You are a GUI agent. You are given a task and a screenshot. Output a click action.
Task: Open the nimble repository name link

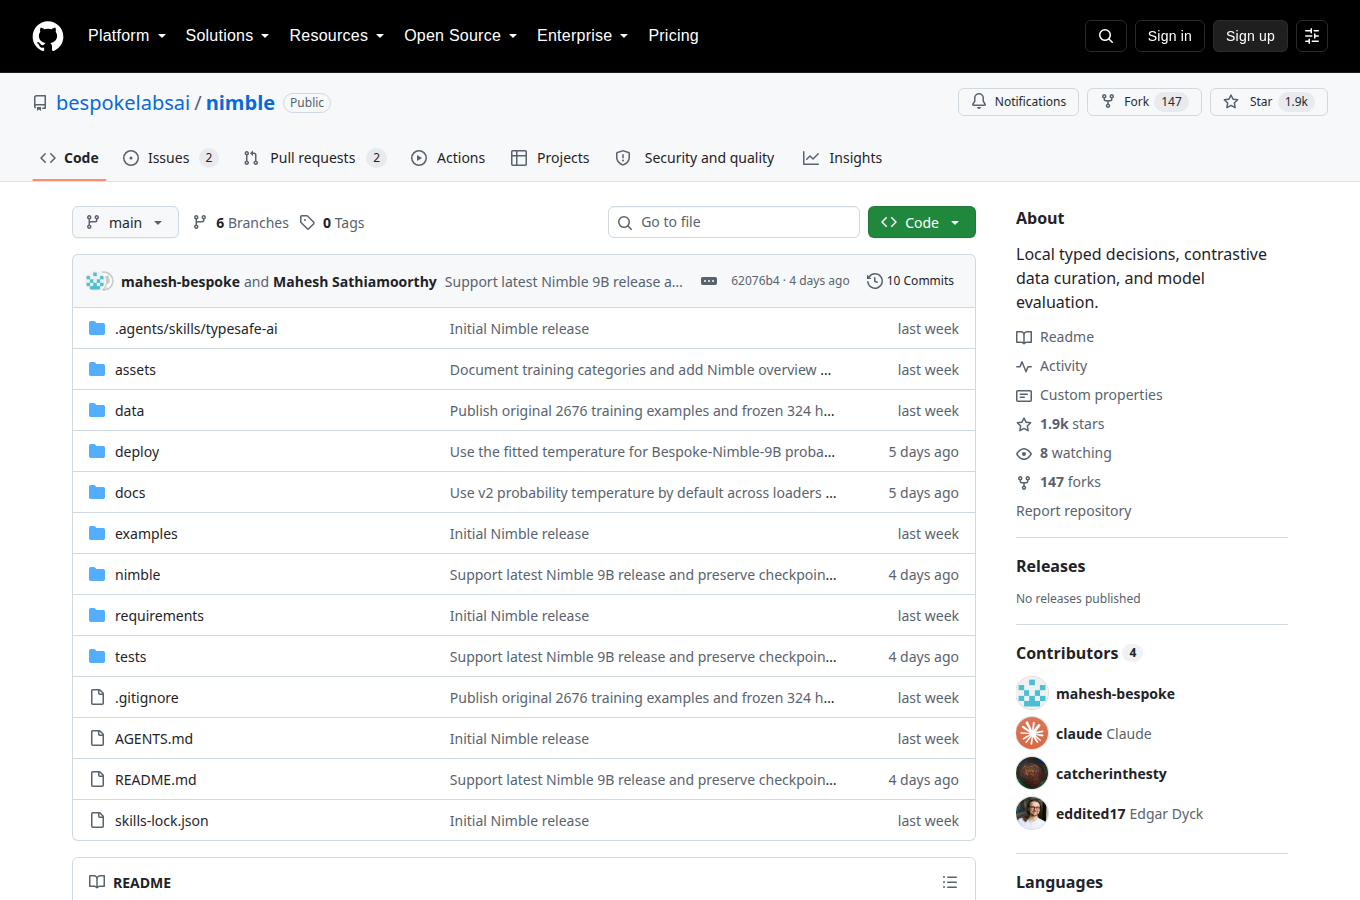(x=240, y=103)
